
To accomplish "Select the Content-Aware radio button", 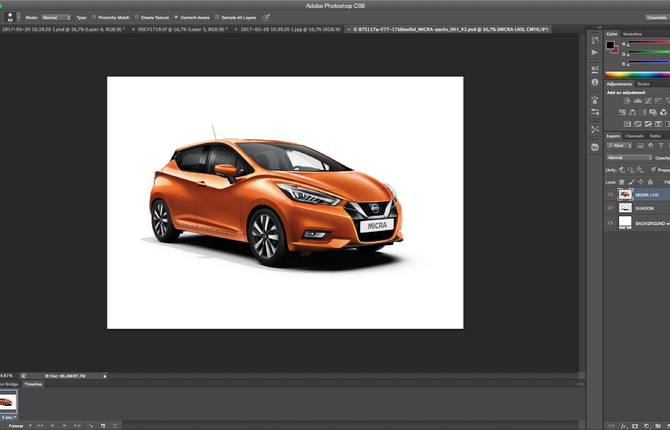I will coord(176,18).
